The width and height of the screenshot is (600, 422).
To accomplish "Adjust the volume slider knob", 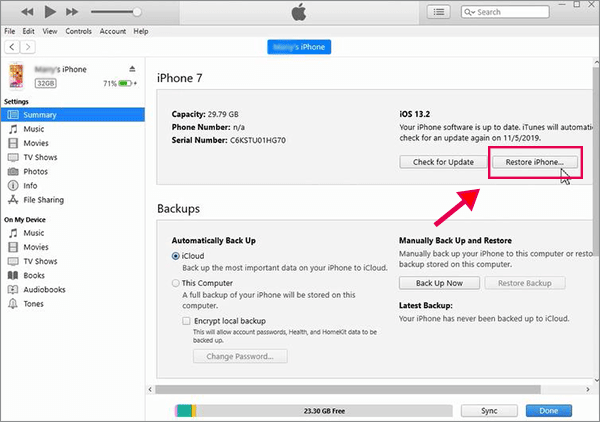I will pos(137,12).
